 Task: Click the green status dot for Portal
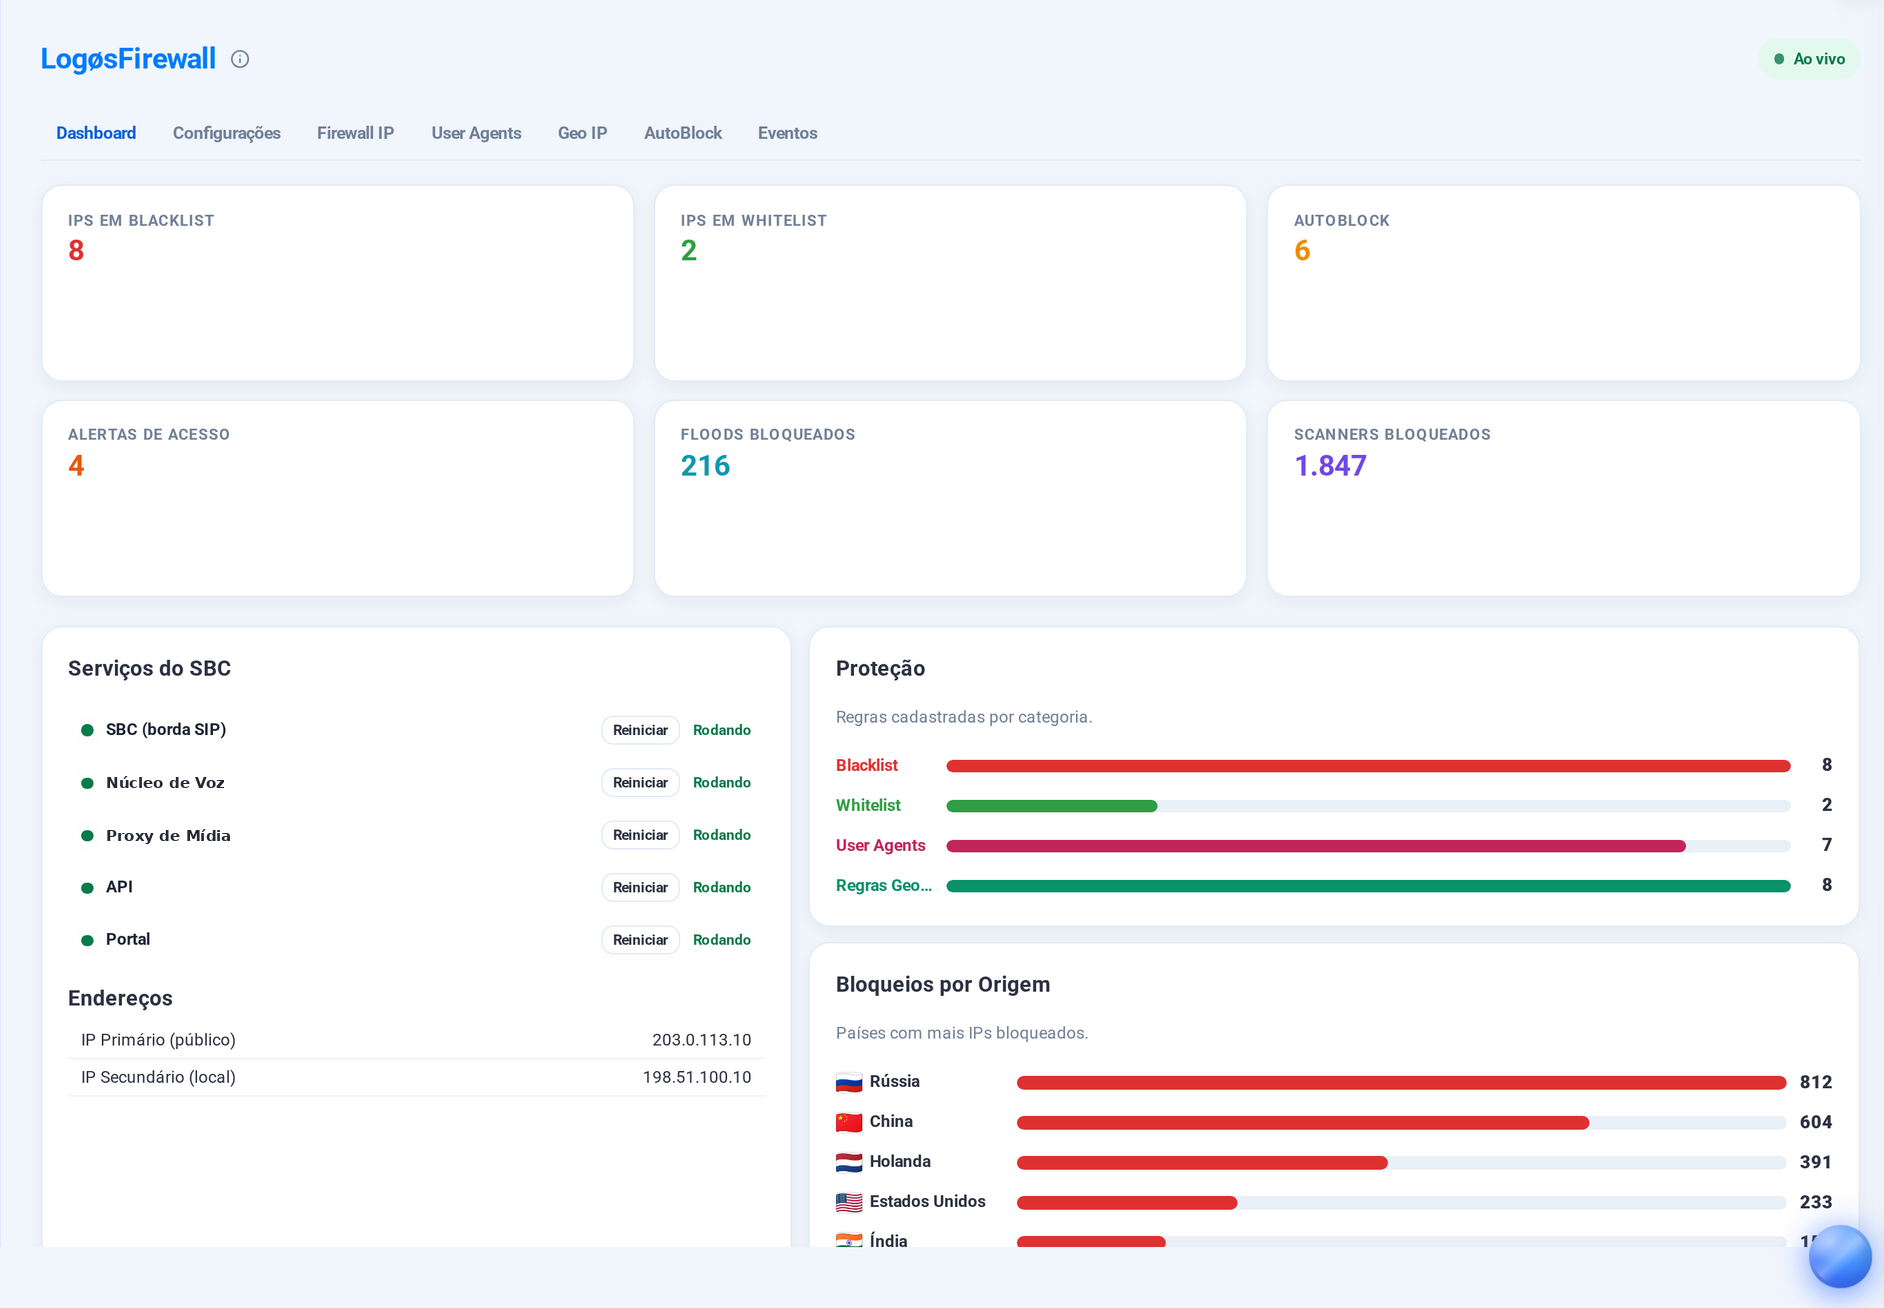pyautogui.click(x=87, y=940)
